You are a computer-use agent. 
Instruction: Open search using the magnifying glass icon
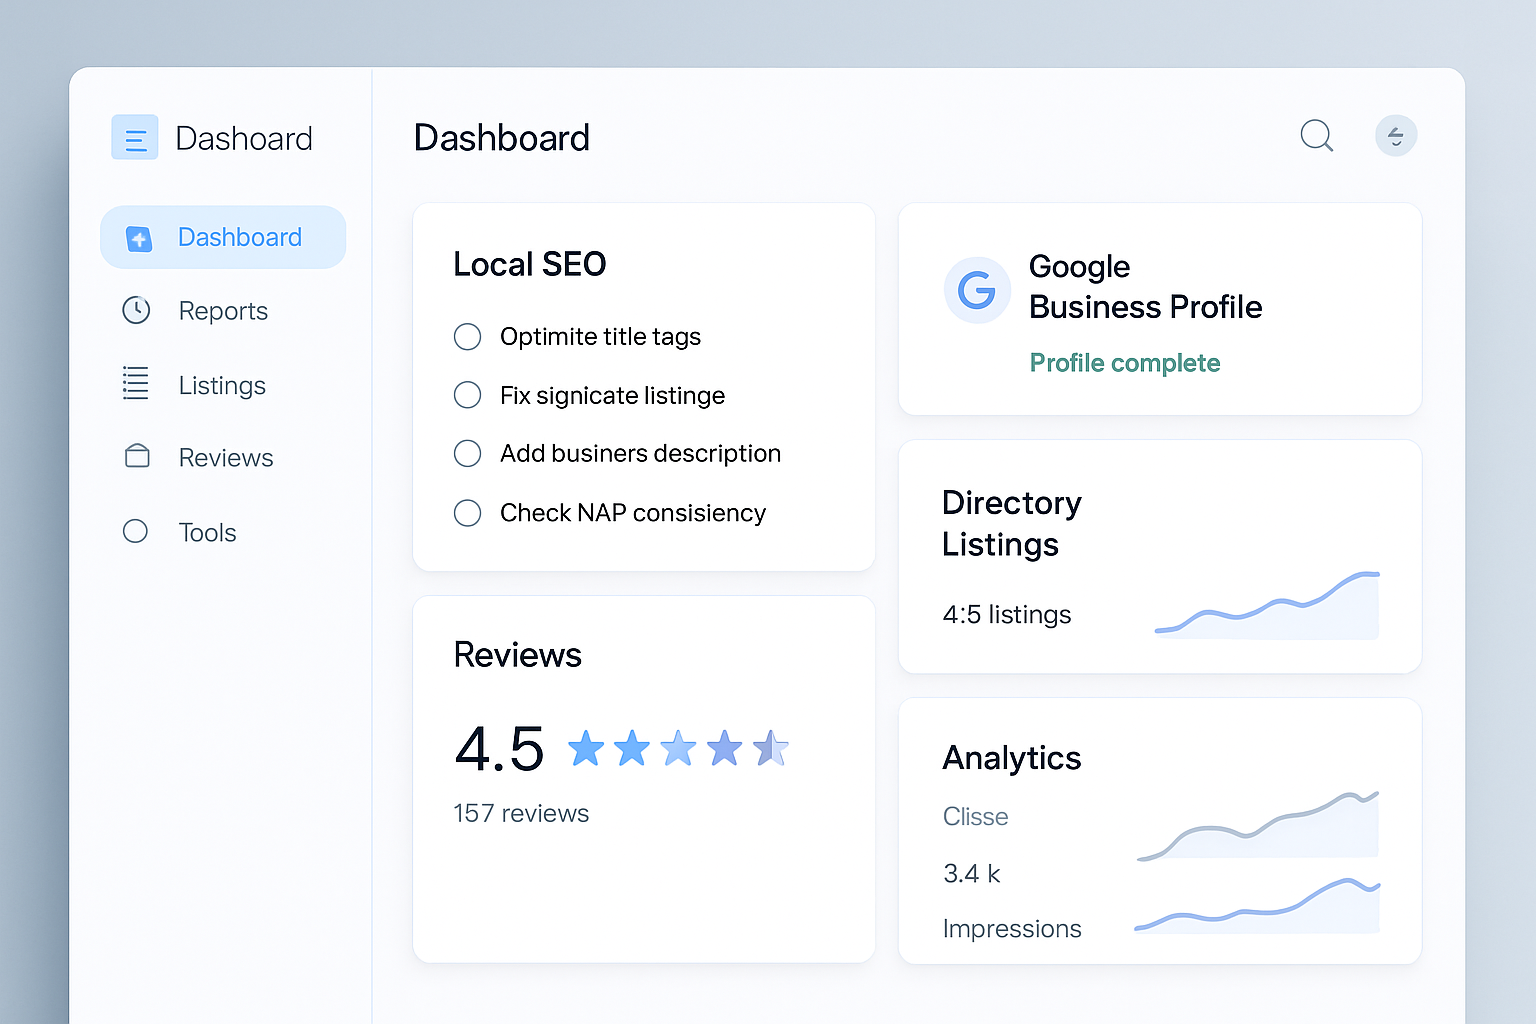pos(1316,136)
